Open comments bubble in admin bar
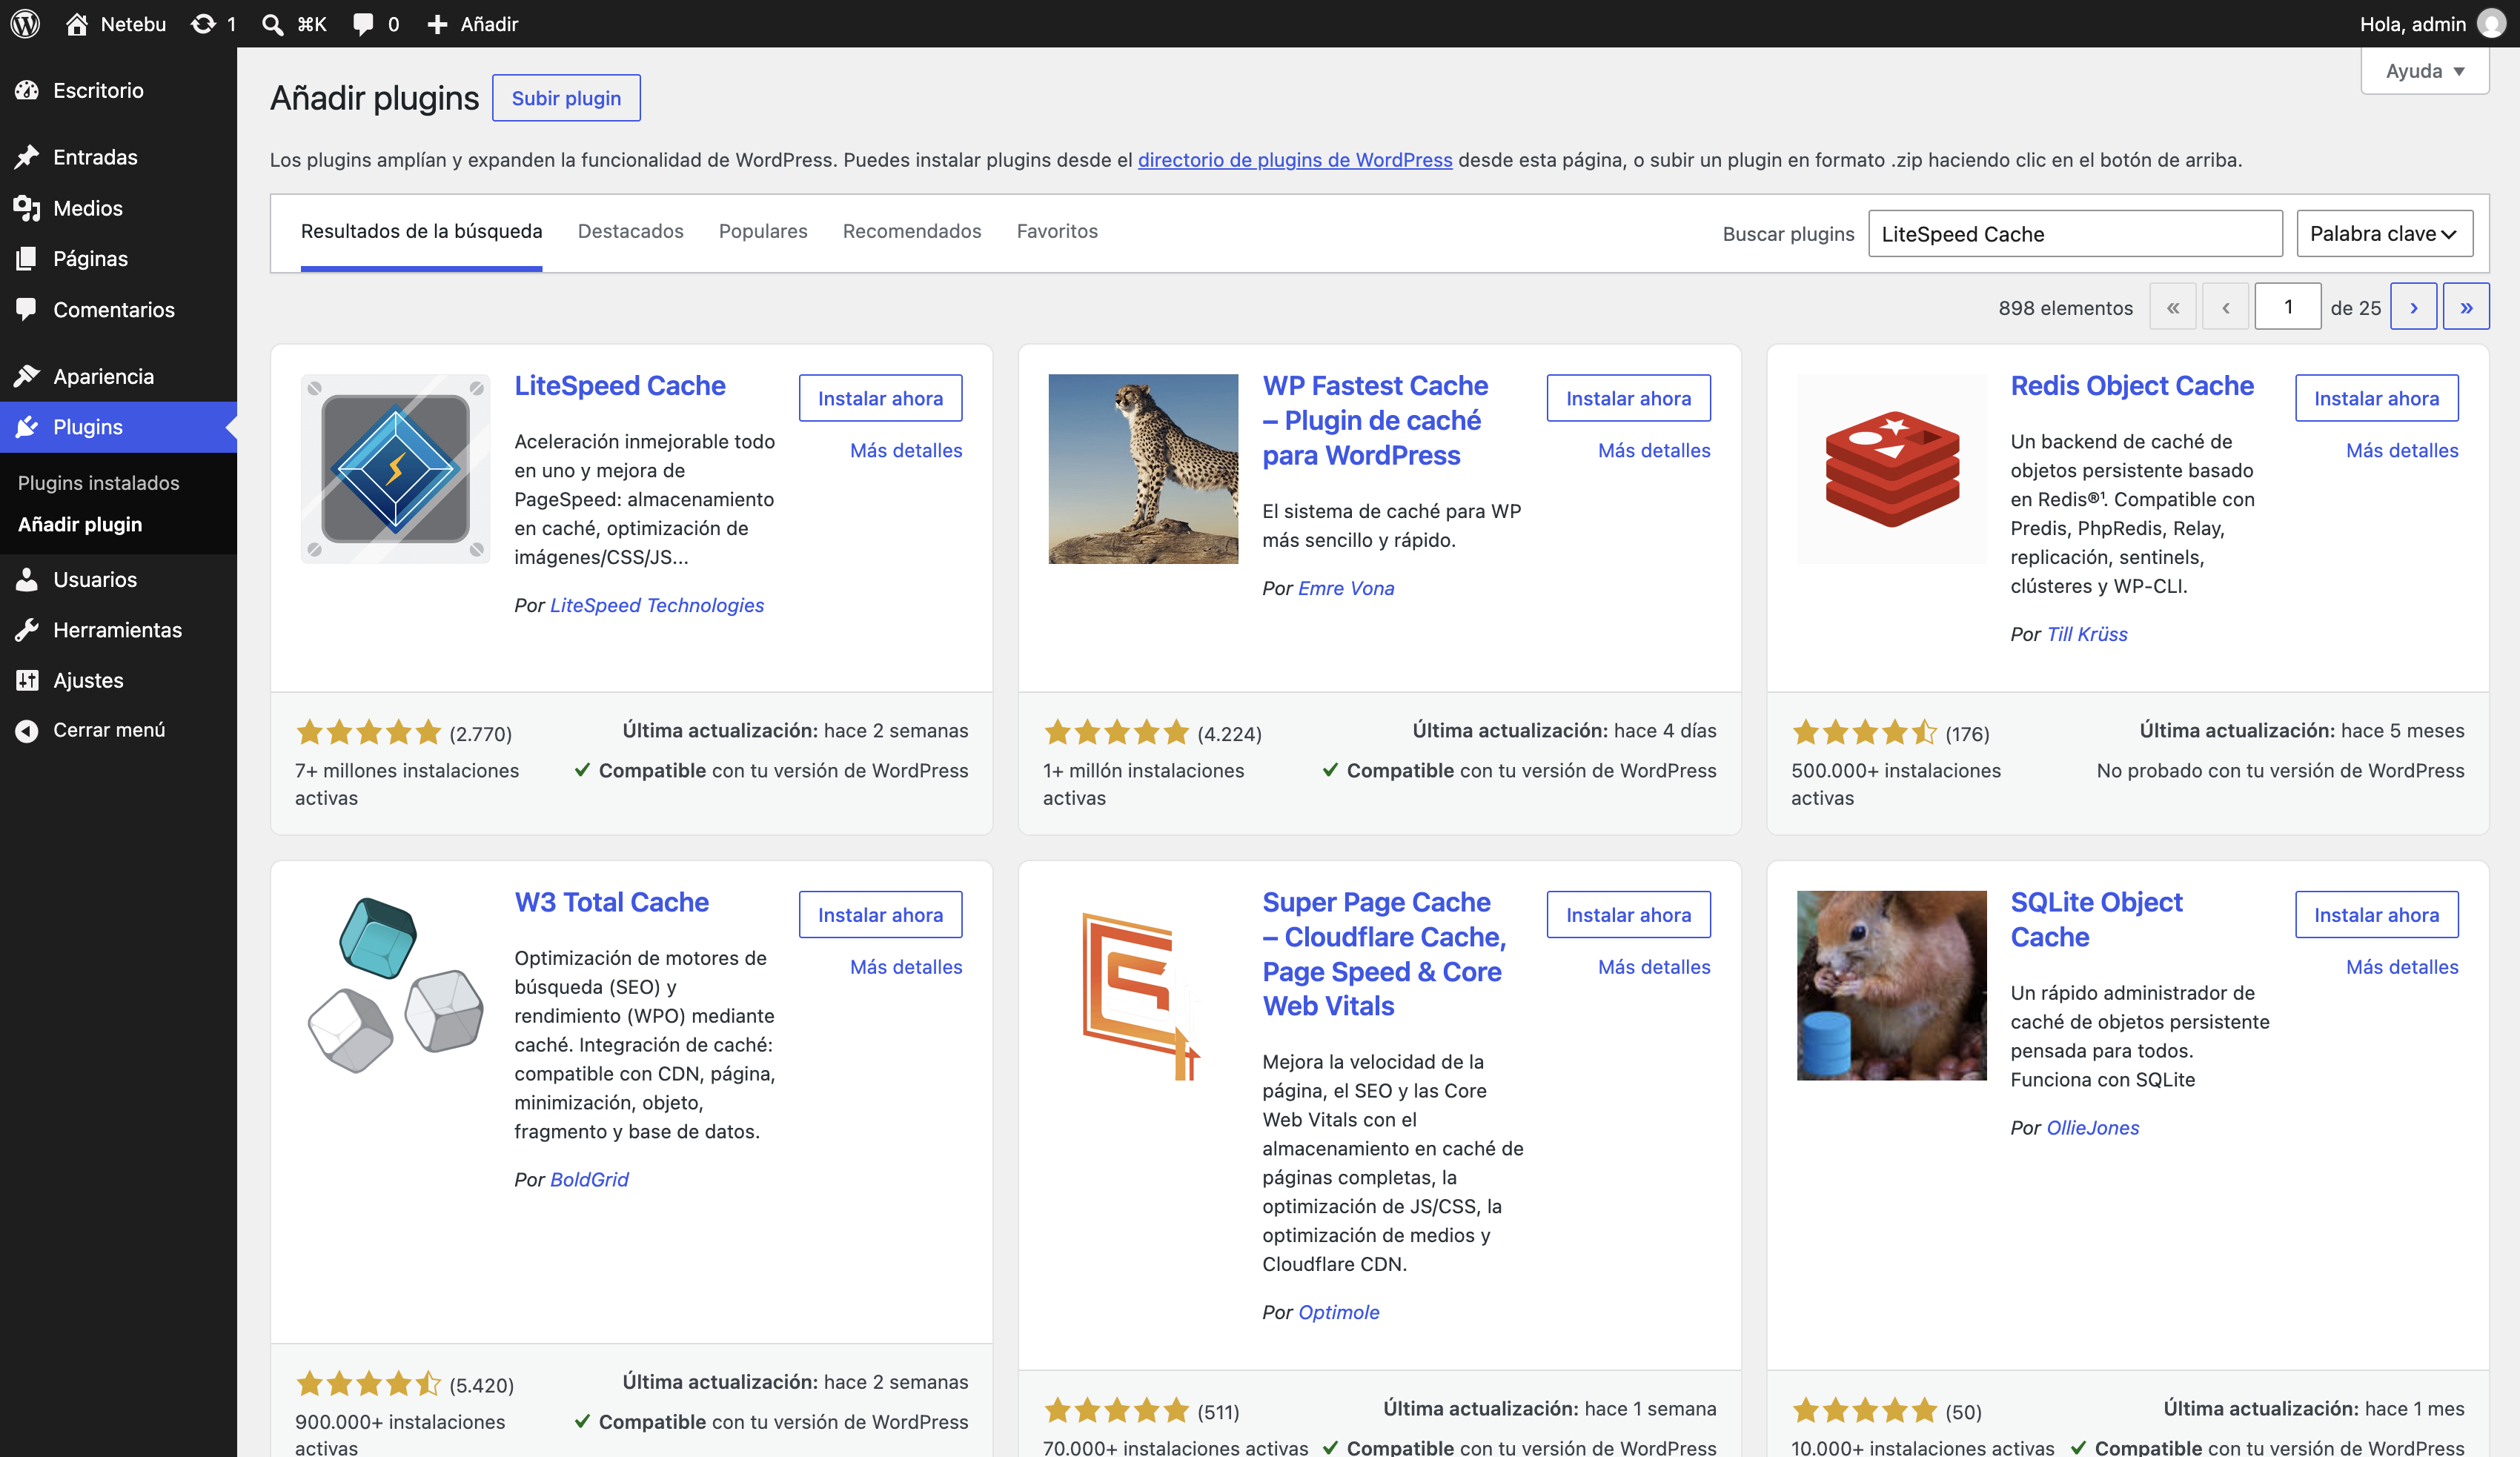Viewport: 2520px width, 1457px height. click(x=363, y=24)
